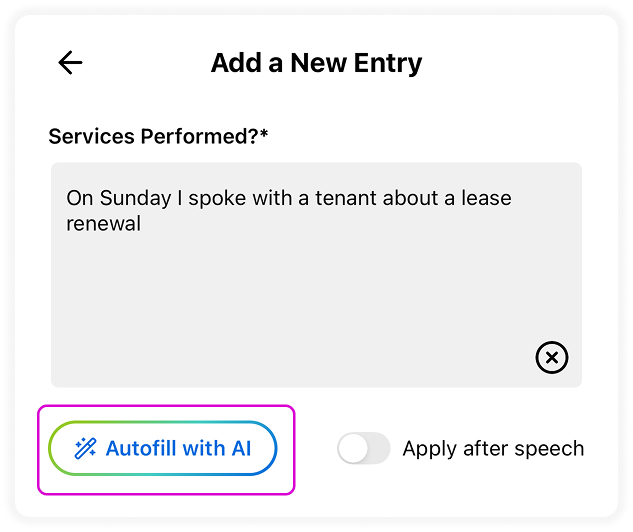Place cursor after the word renewal
633x532 pixels.
point(141,224)
